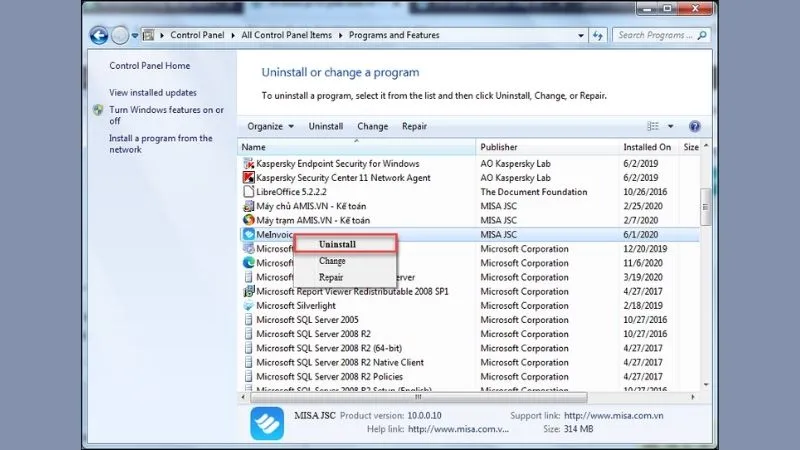800x450 pixels.
Task: Click the horizontal scrollbar thumb
Action: [x=418, y=397]
